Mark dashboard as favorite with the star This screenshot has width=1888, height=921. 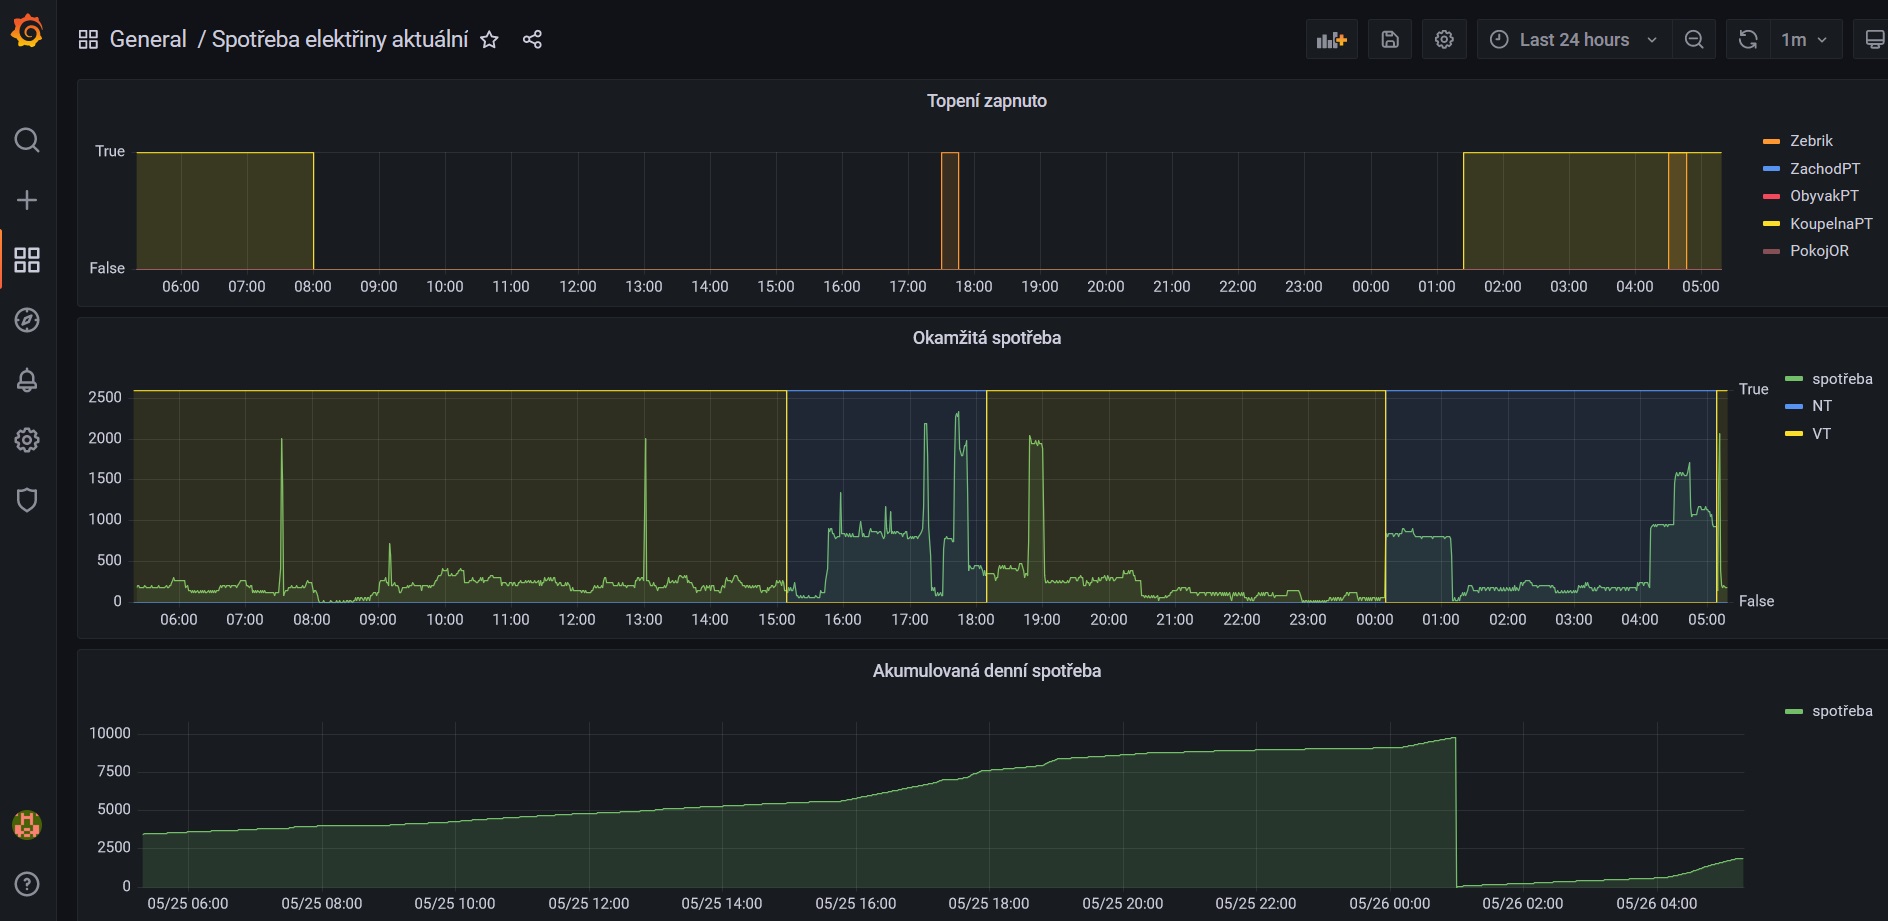coord(489,40)
